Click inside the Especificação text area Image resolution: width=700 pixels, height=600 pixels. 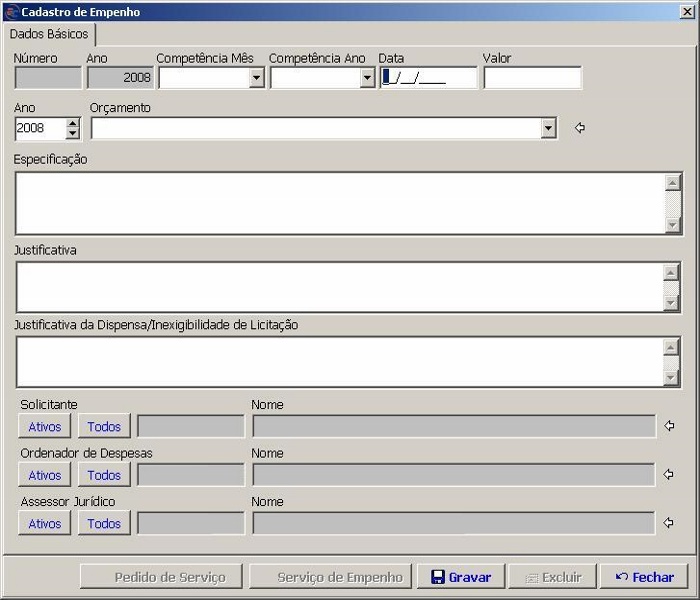coord(339,203)
